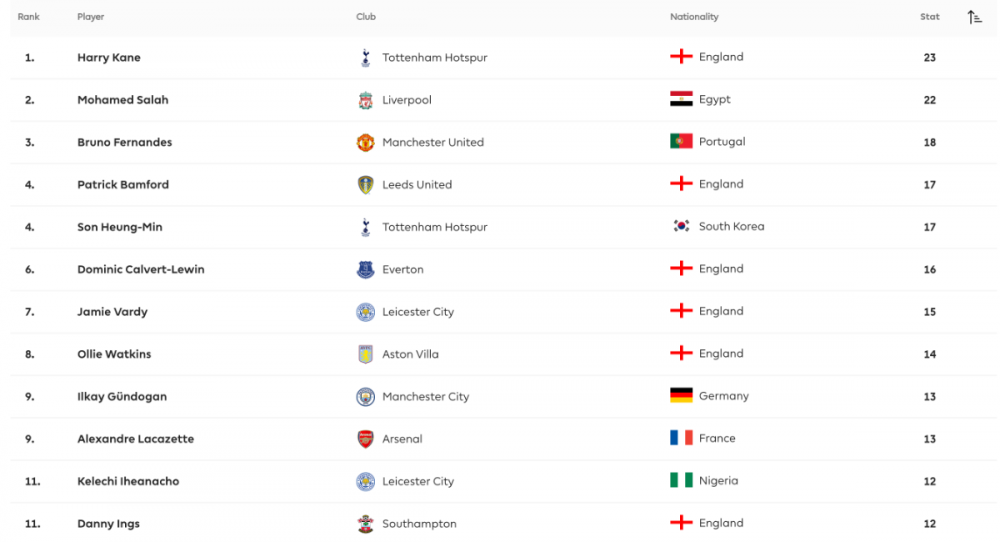Click the Stat column header
This screenshot has width=1000, height=542.
click(x=930, y=17)
